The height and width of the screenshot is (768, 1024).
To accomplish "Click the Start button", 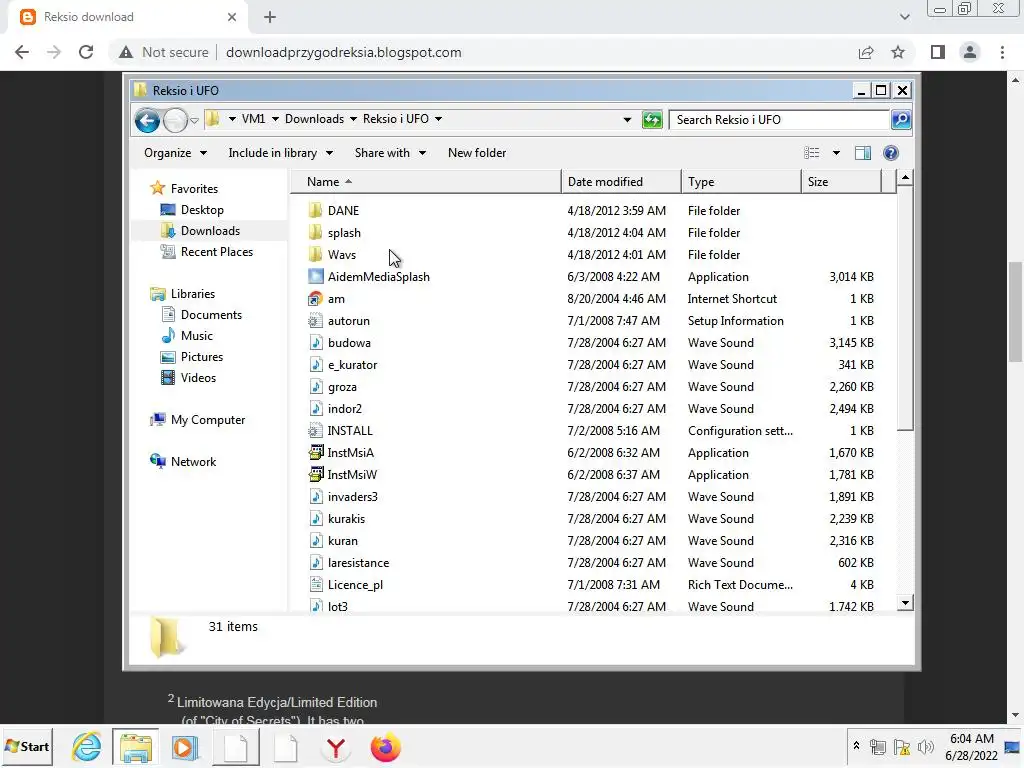I will tap(27, 746).
